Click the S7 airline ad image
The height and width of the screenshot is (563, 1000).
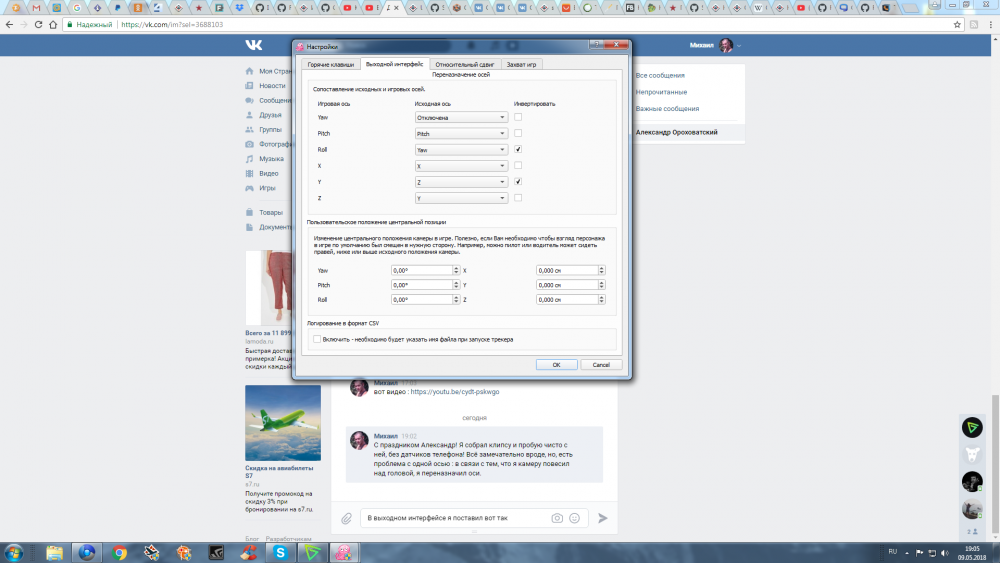pos(283,423)
